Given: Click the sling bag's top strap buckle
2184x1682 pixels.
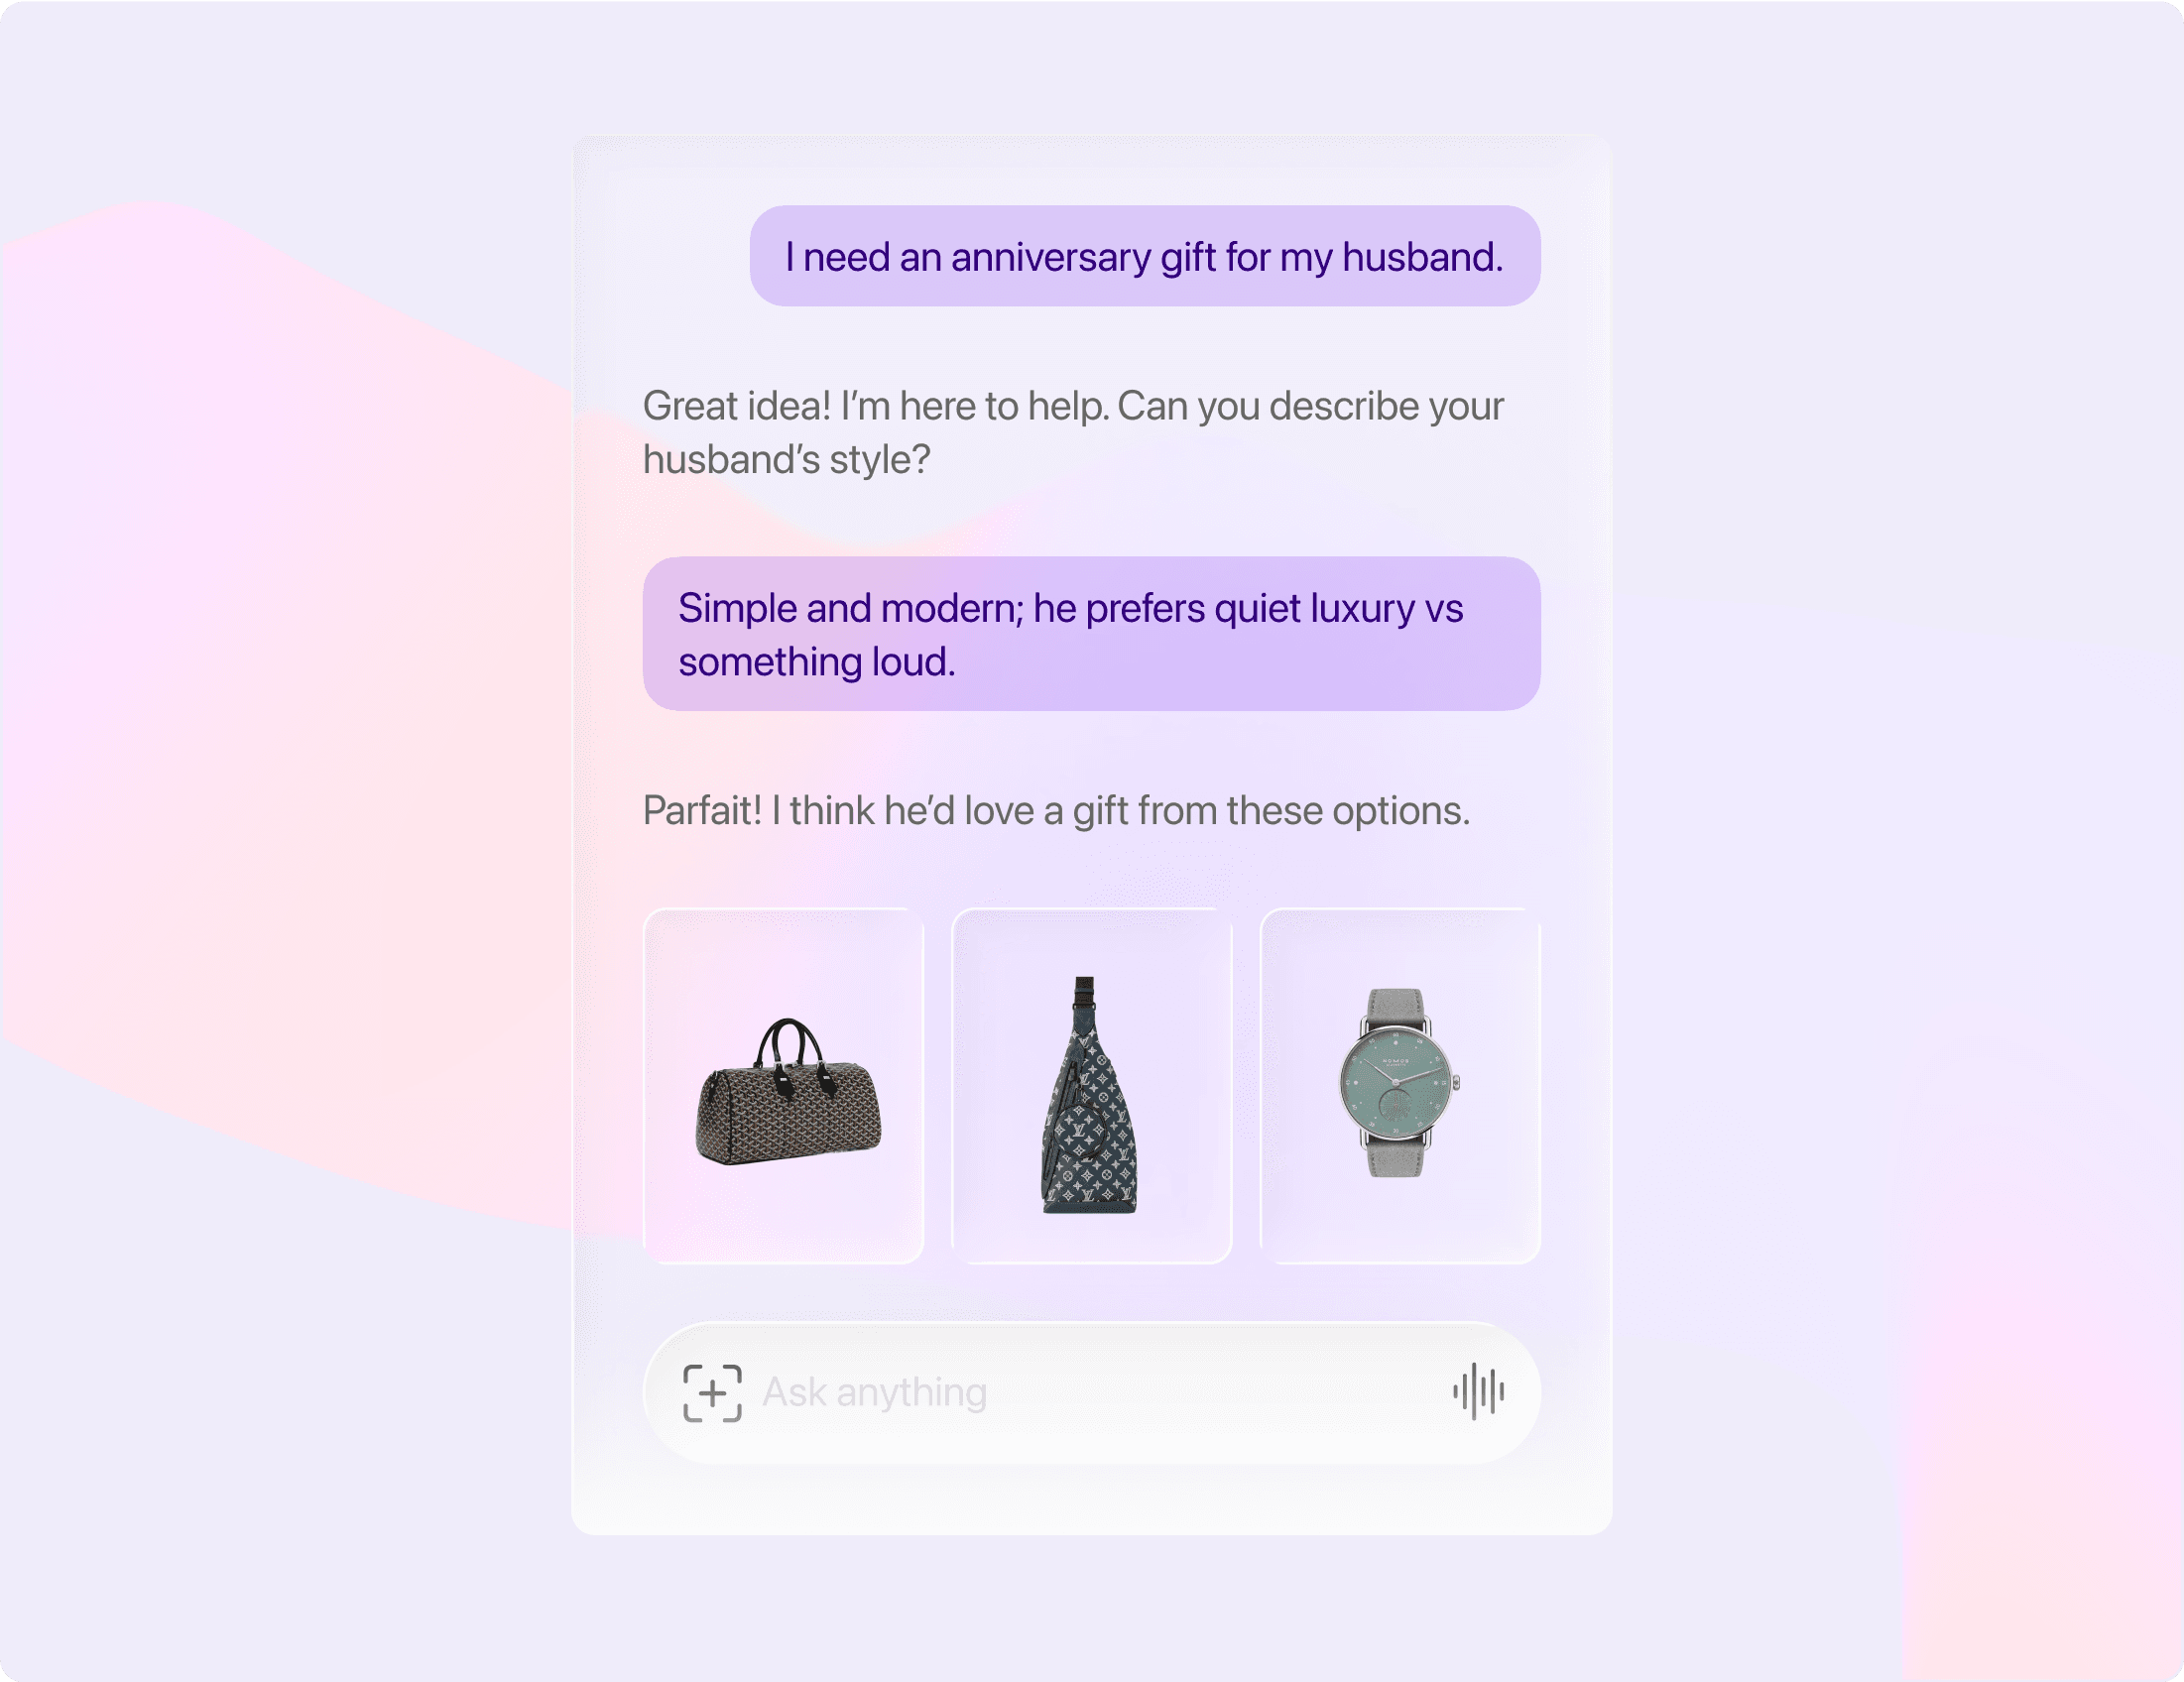Looking at the screenshot, I should coord(1085,992).
